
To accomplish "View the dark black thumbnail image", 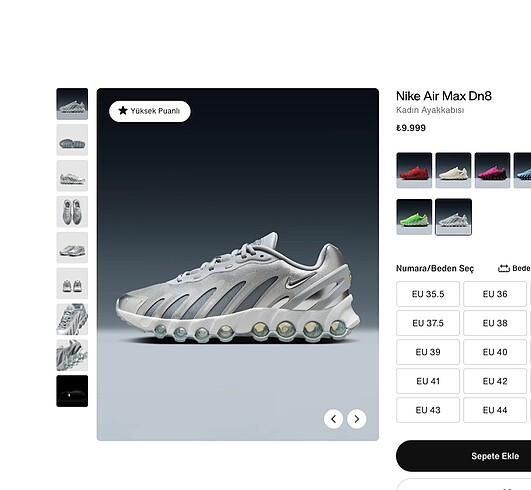I will click(72, 391).
